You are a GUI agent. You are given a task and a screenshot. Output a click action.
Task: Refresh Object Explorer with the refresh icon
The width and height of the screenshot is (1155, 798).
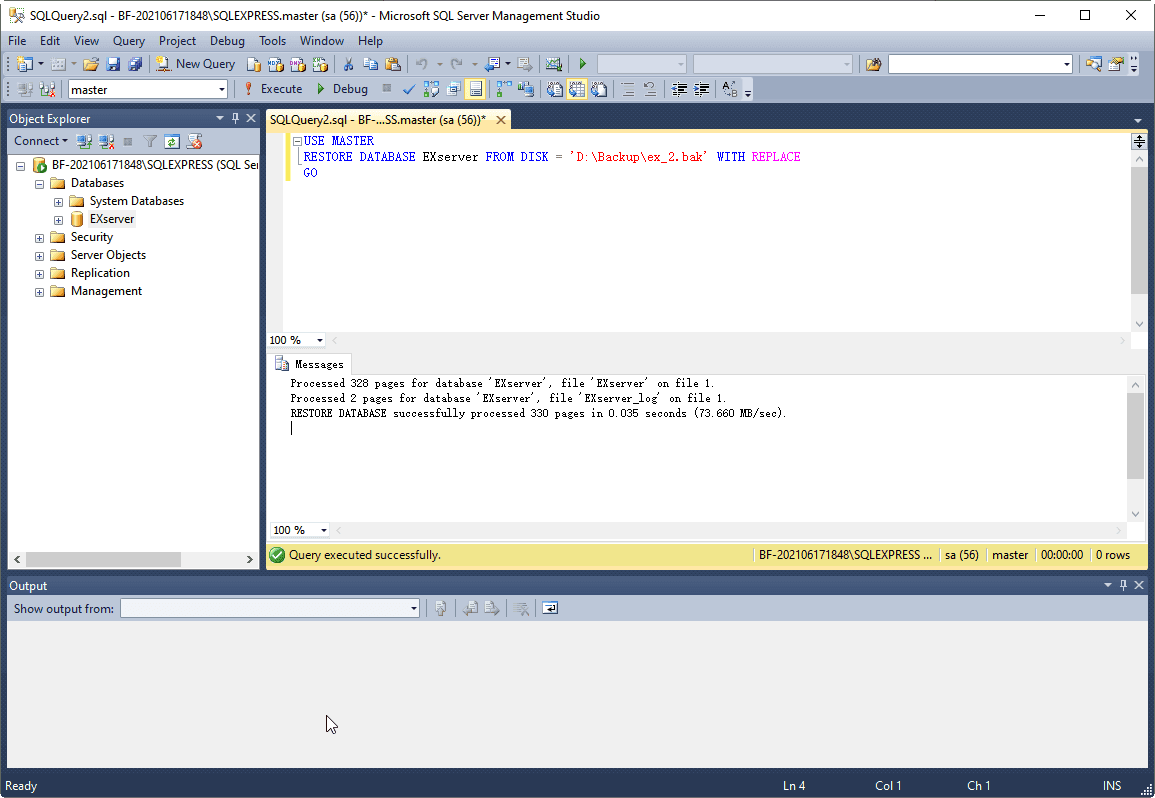[x=172, y=141]
